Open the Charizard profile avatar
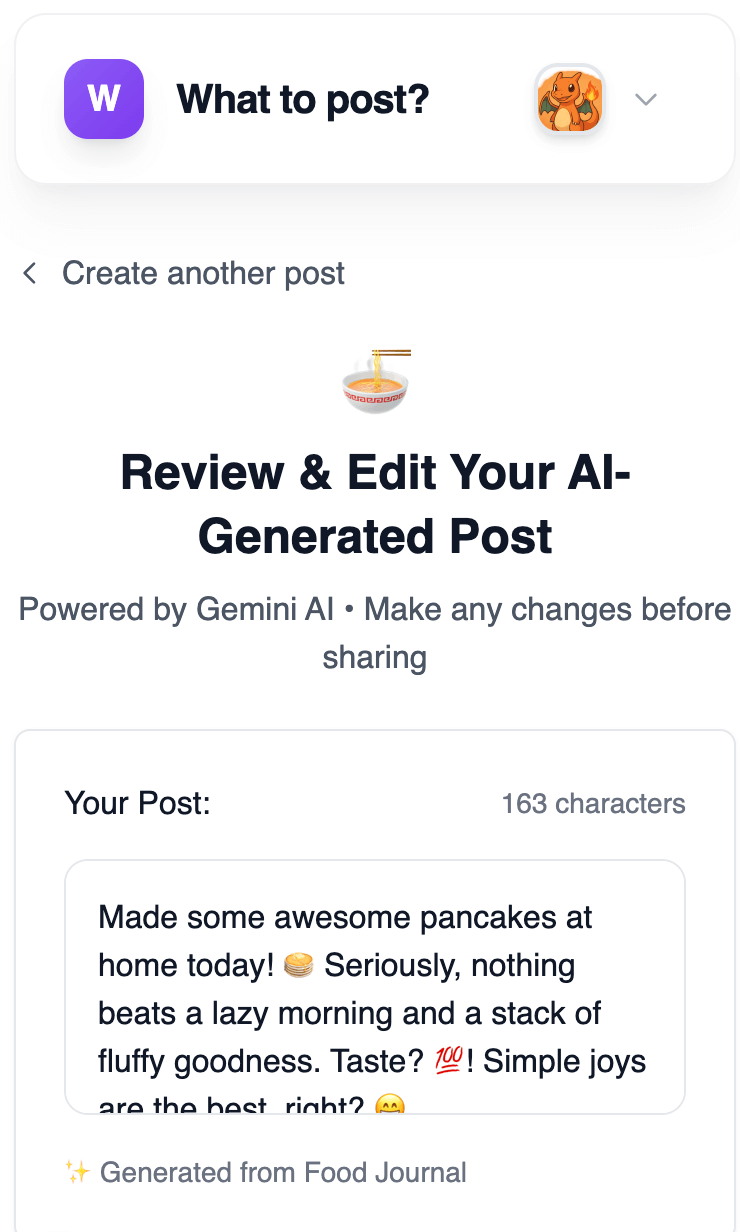 569,99
